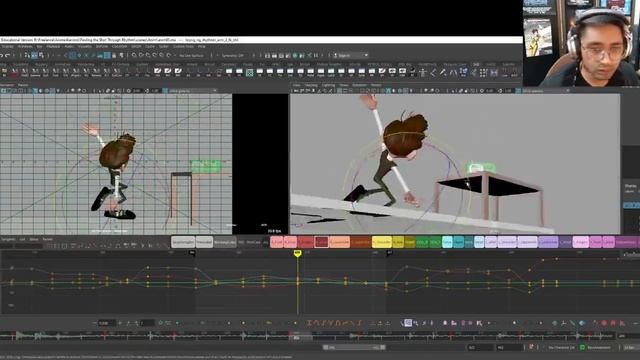This screenshot has height=360, width=640.
Task: Select by object type mode icon
Action: 35,55
